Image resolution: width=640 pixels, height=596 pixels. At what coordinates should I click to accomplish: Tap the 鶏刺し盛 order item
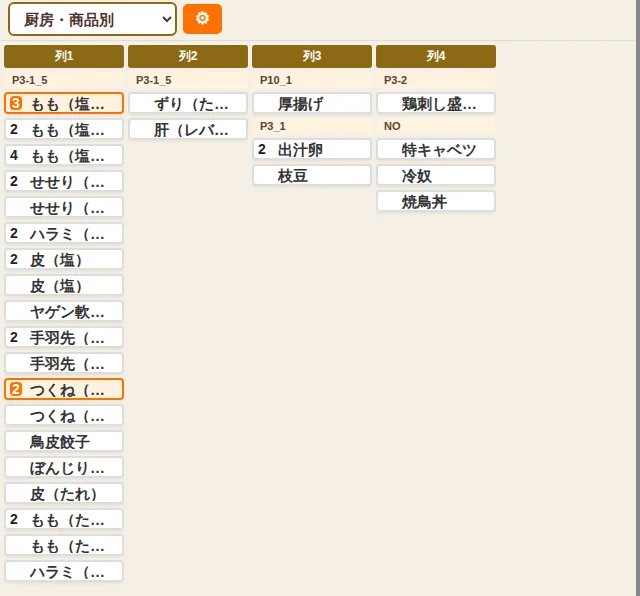[436, 103]
